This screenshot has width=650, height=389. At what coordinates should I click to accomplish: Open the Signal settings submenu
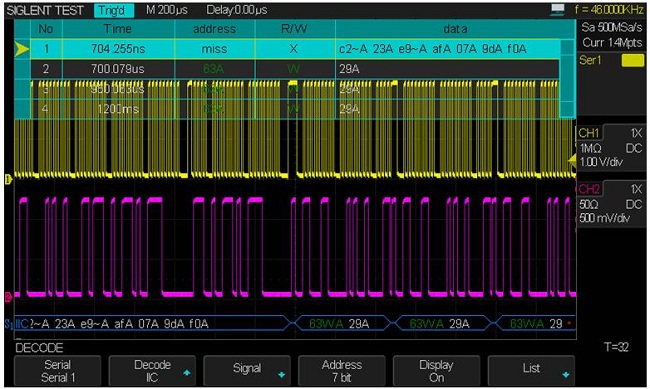click(x=247, y=370)
